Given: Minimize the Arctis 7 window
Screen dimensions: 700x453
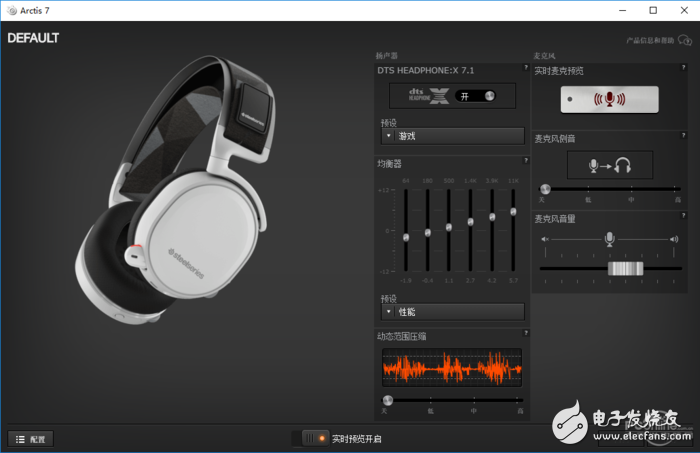Looking at the screenshot, I should pos(623,10).
